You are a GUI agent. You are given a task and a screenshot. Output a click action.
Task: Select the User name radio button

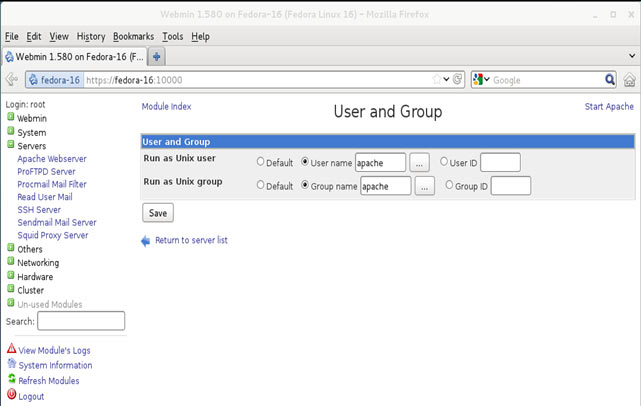coord(305,162)
